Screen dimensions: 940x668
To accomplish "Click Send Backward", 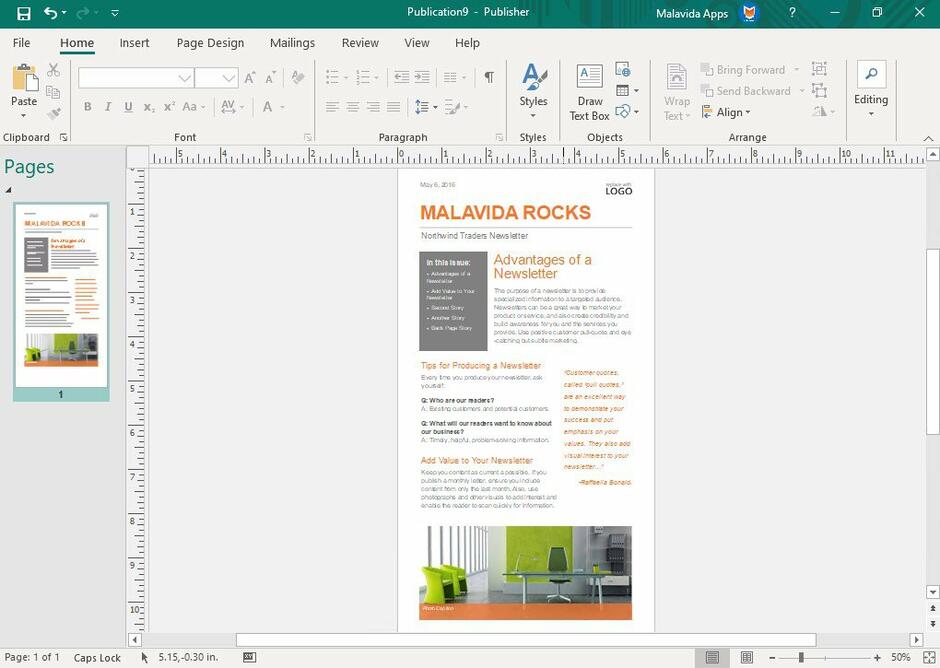I will pyautogui.click(x=746, y=91).
